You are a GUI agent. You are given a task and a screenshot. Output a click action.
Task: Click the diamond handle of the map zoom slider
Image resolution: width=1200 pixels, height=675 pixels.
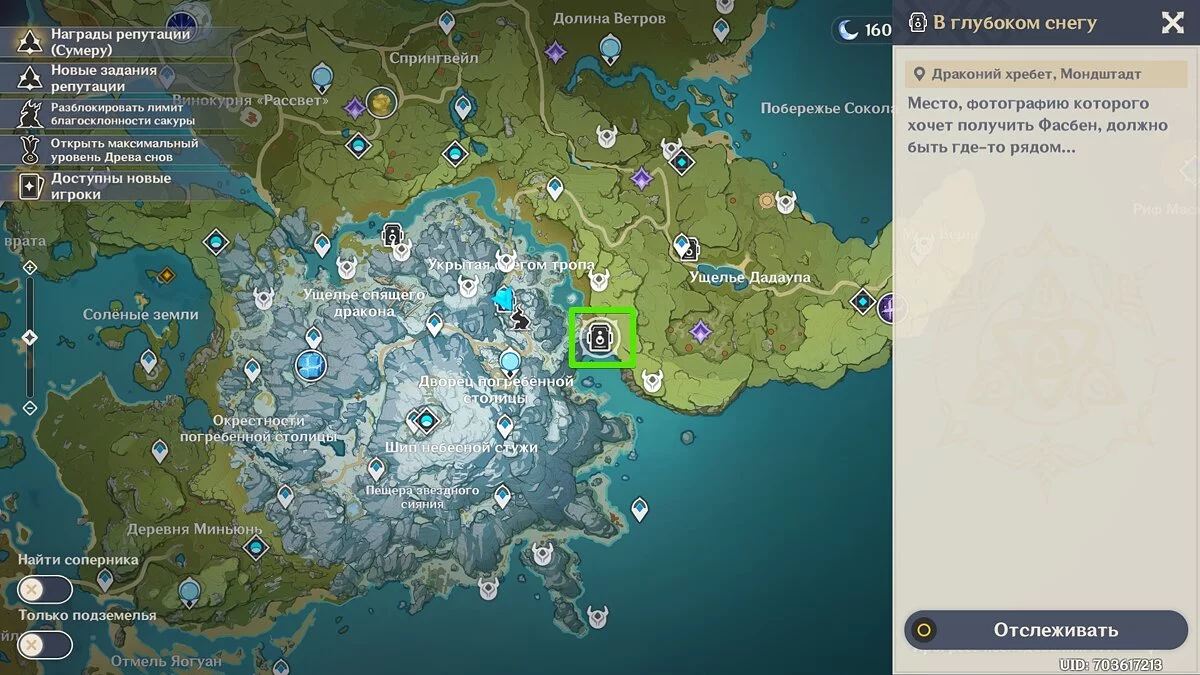coord(29,337)
